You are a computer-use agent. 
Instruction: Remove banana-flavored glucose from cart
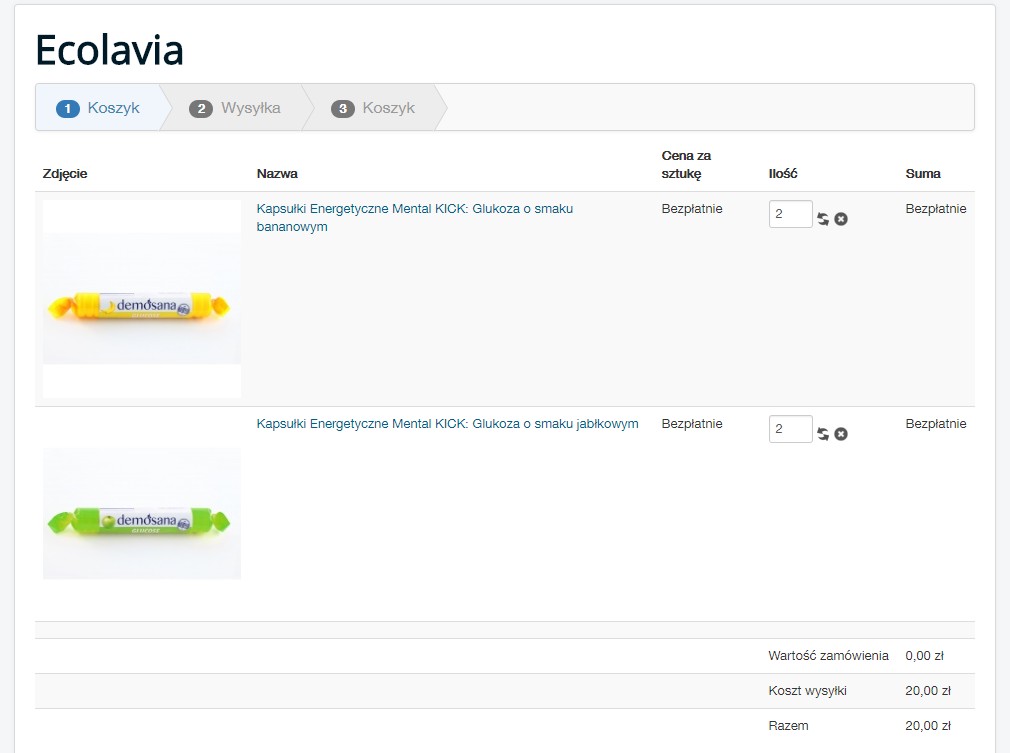pyautogui.click(x=841, y=219)
